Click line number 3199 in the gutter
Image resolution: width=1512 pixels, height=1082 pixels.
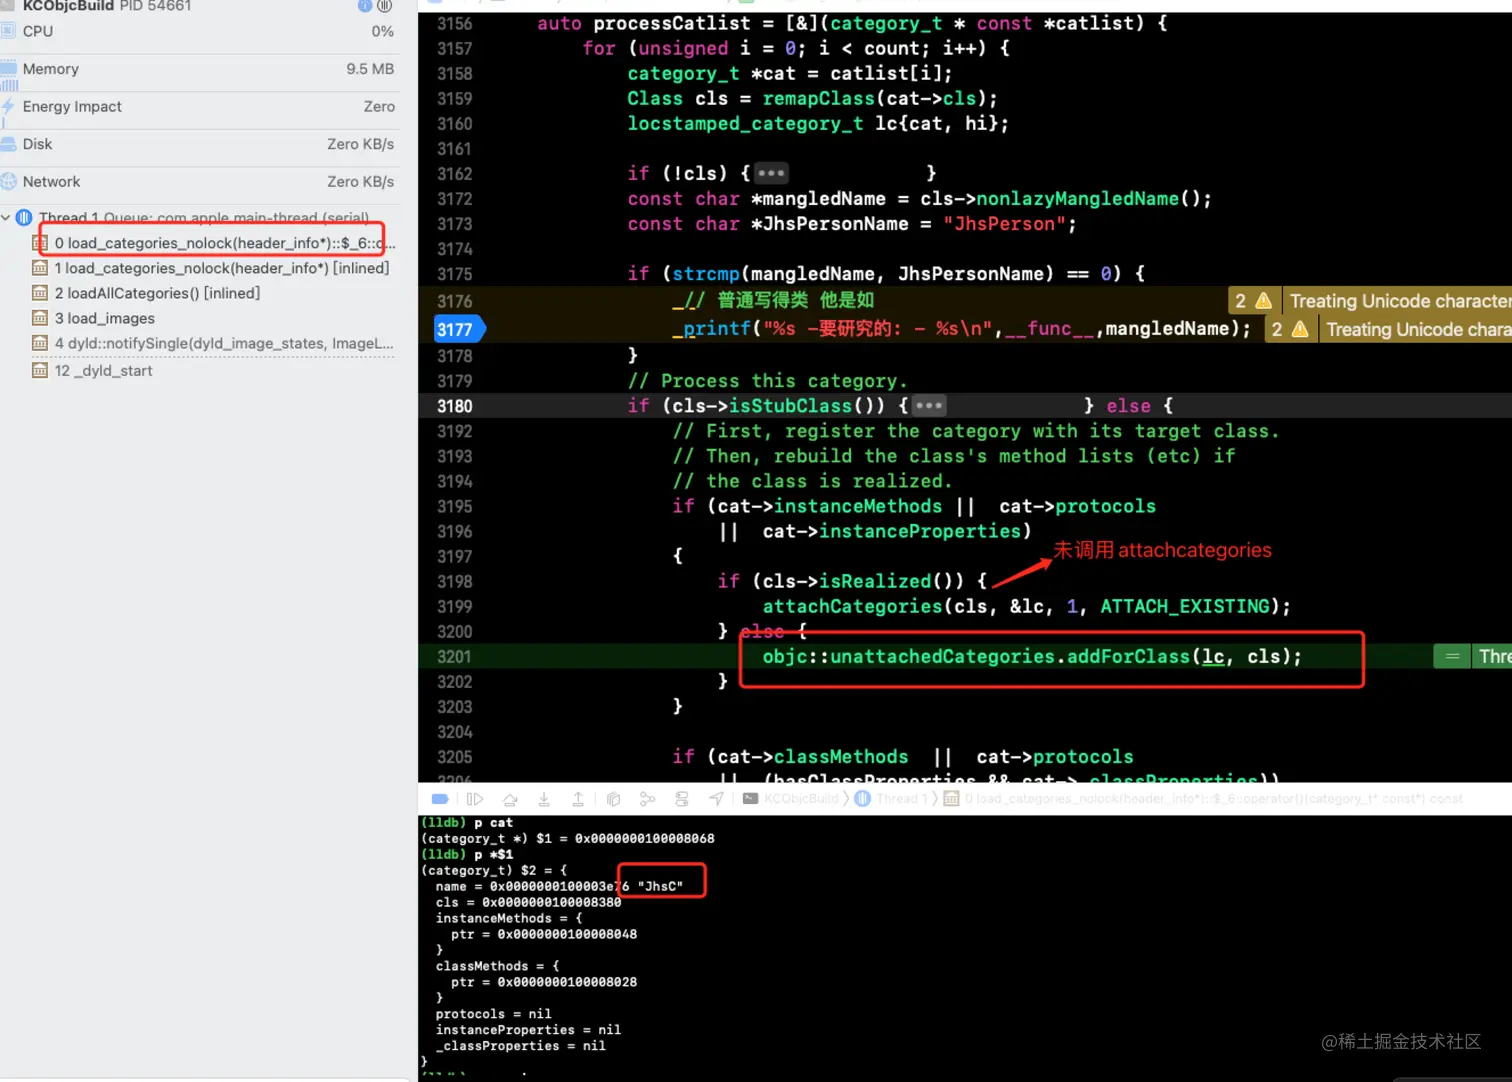pos(454,606)
